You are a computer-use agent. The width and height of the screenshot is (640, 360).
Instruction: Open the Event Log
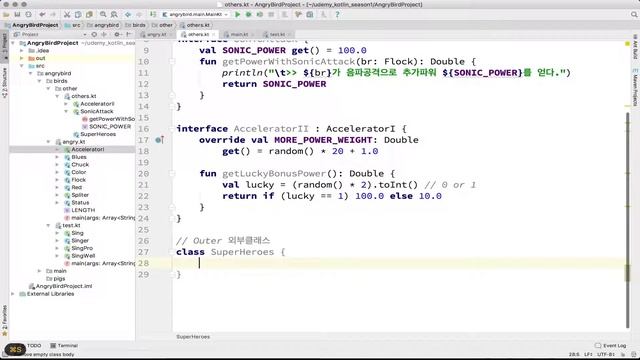611,346
